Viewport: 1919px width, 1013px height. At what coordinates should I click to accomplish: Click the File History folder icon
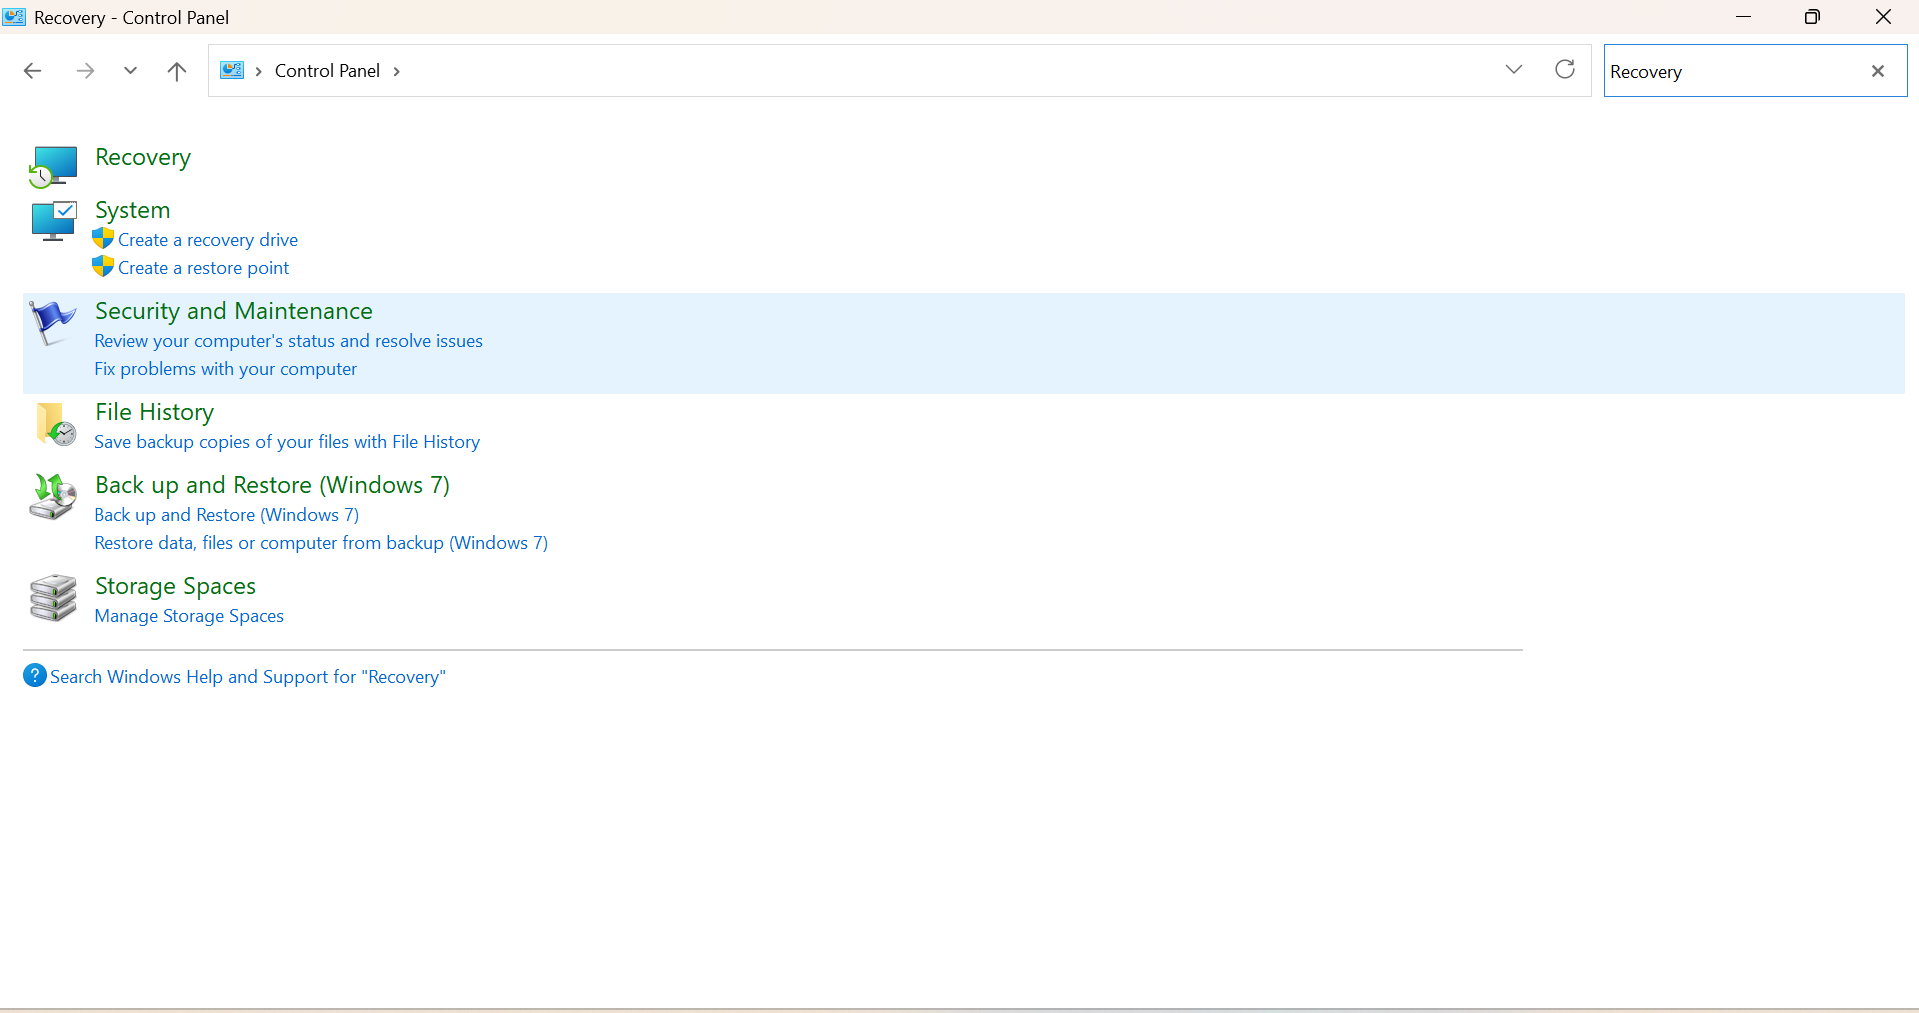[x=55, y=424]
